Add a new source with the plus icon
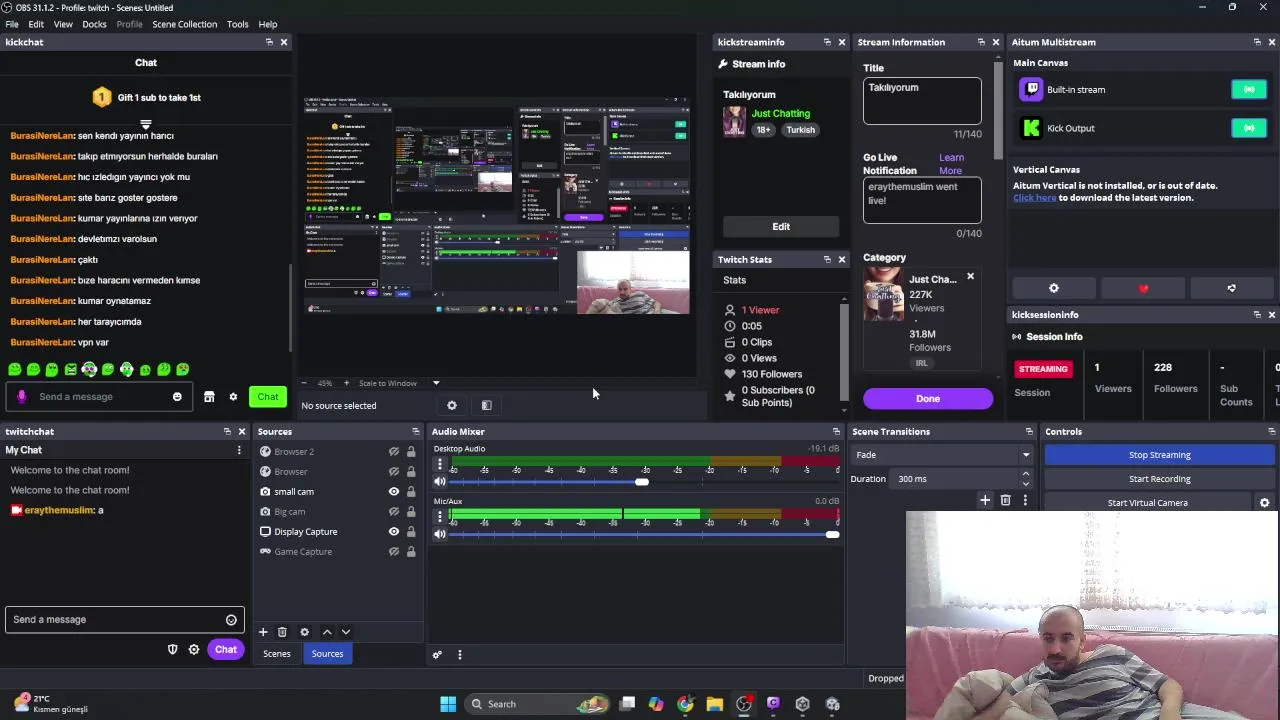The width and height of the screenshot is (1280, 720). pyautogui.click(x=263, y=632)
